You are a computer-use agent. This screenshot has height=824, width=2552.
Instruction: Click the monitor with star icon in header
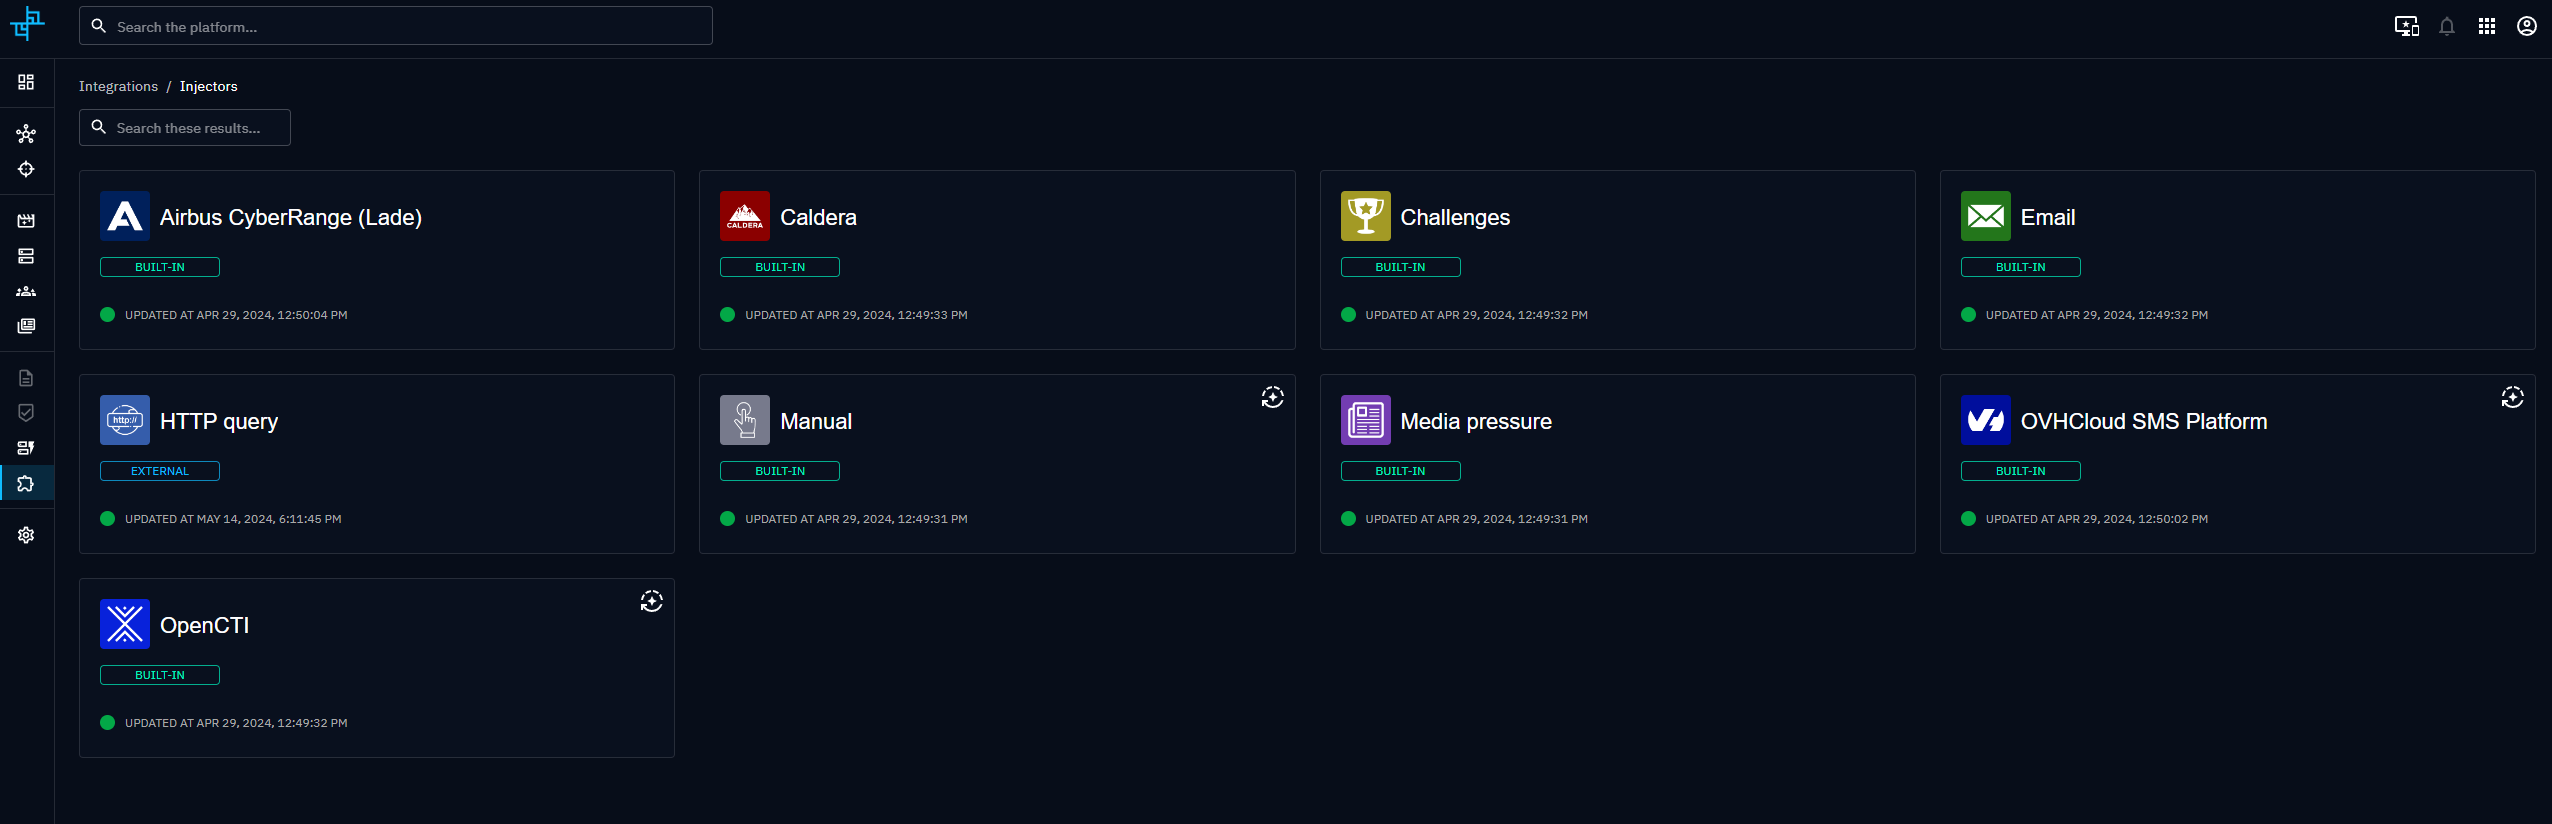(2406, 27)
